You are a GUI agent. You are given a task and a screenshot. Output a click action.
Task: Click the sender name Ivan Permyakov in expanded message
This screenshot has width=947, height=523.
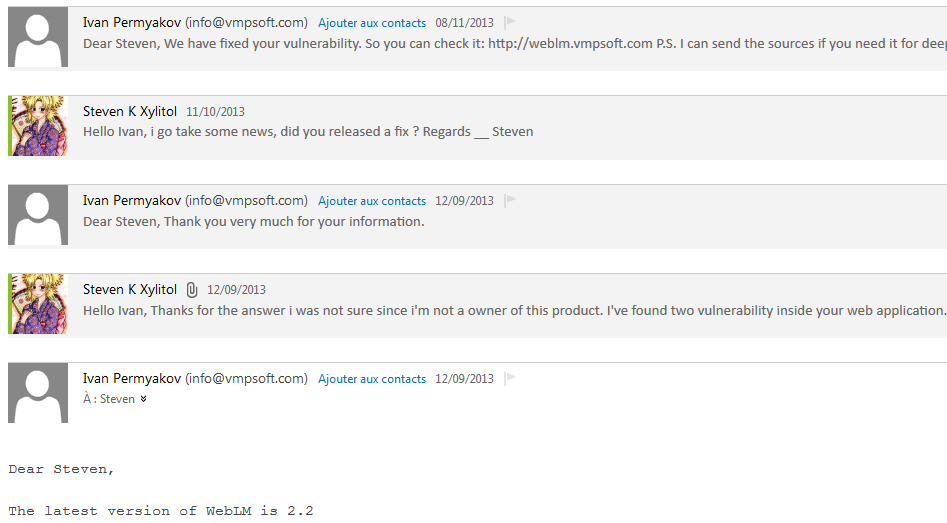click(132, 379)
